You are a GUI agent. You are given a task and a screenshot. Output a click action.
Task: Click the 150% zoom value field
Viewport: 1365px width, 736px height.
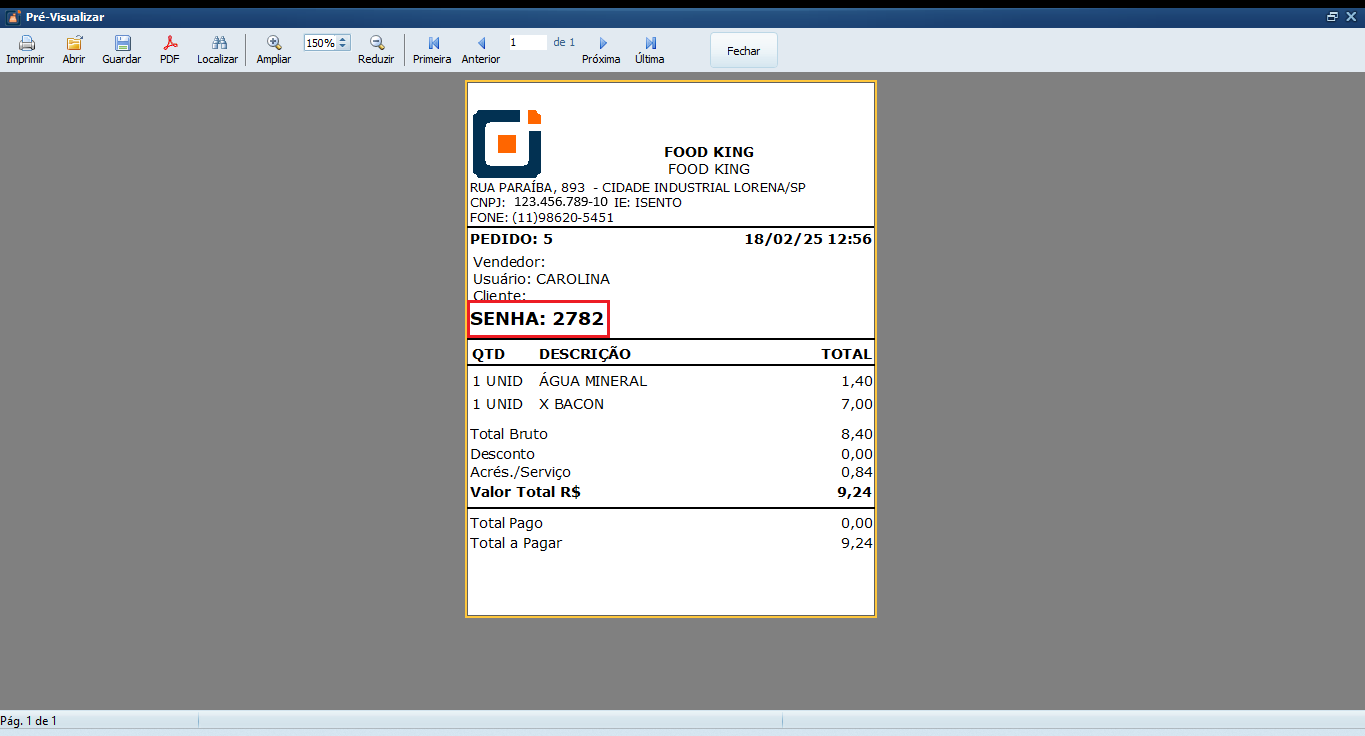click(320, 43)
